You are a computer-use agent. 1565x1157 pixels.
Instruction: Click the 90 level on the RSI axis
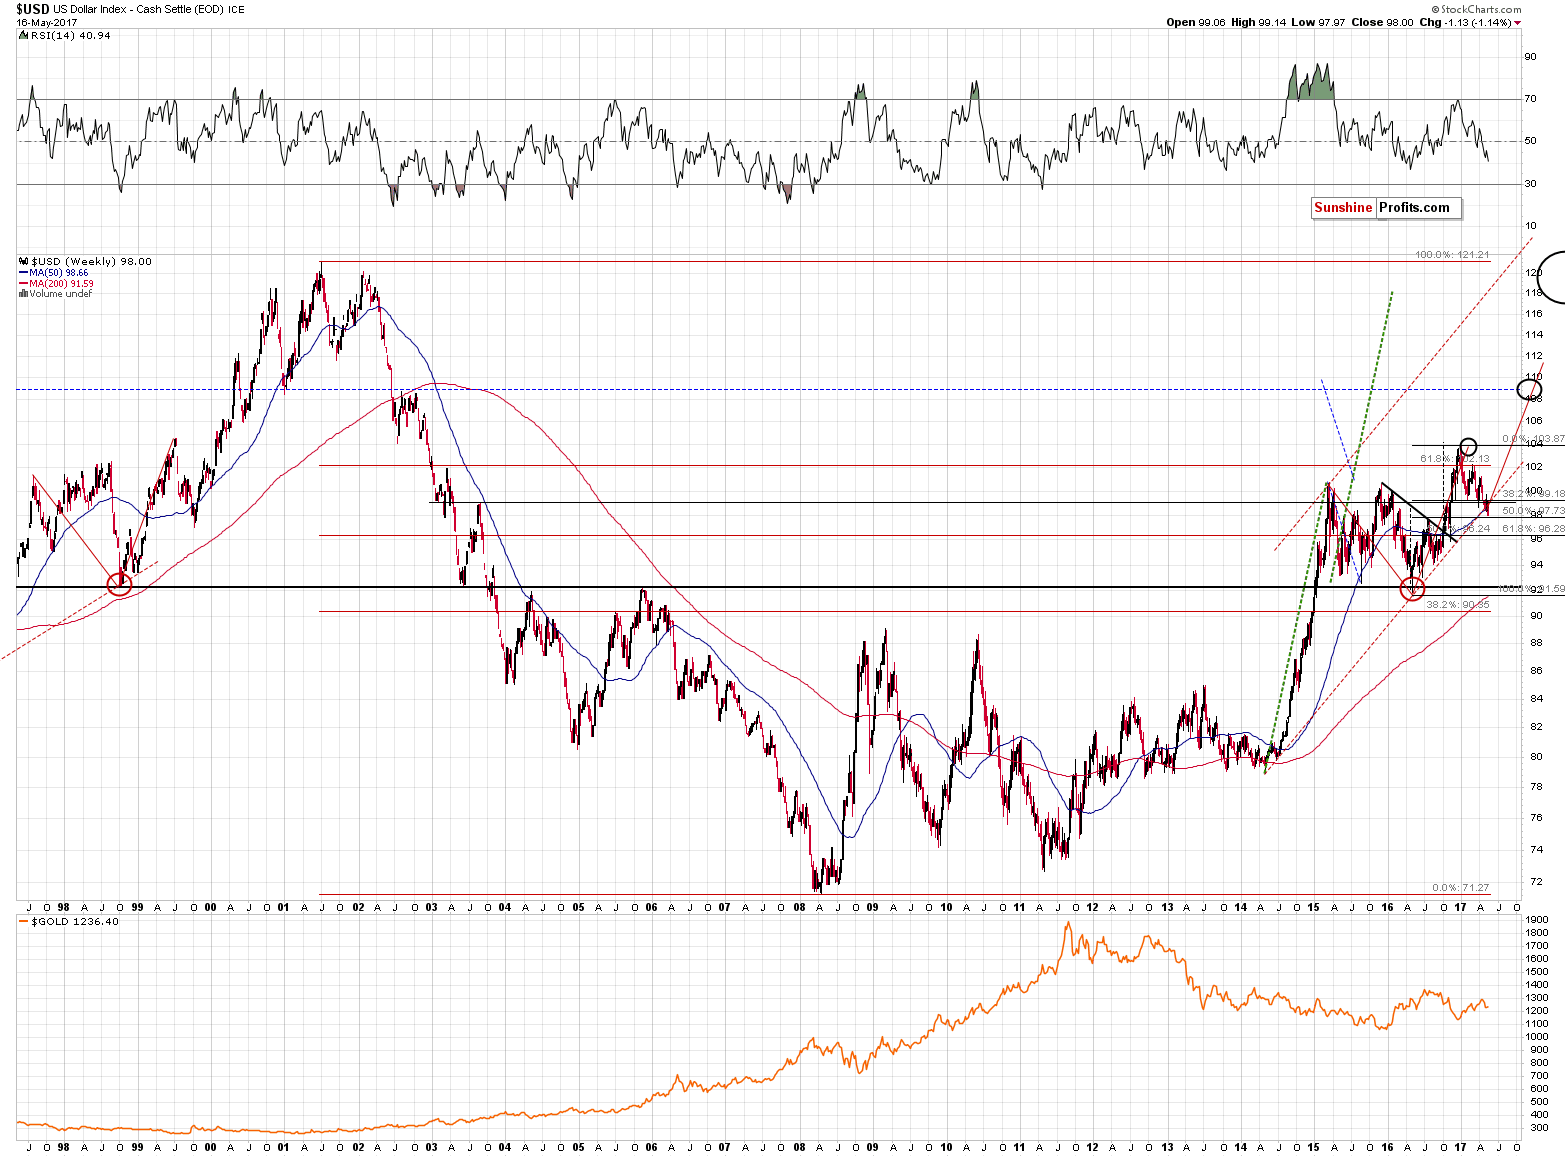click(1530, 57)
